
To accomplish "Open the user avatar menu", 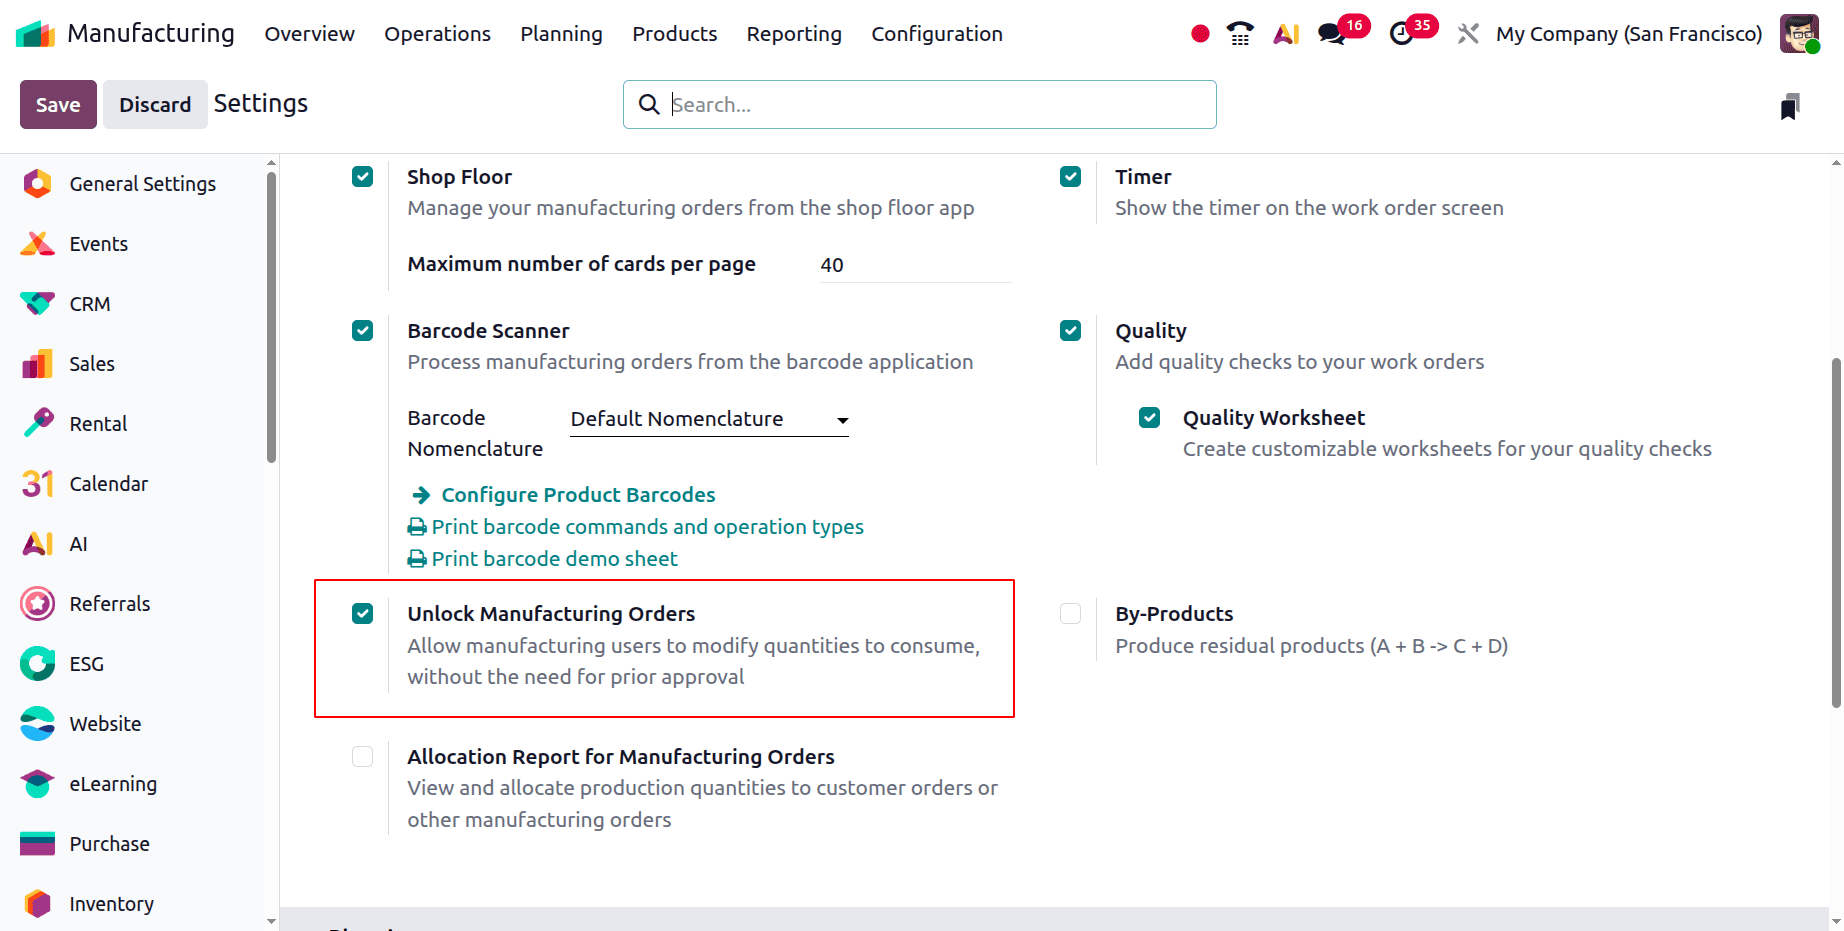I will coord(1799,34).
